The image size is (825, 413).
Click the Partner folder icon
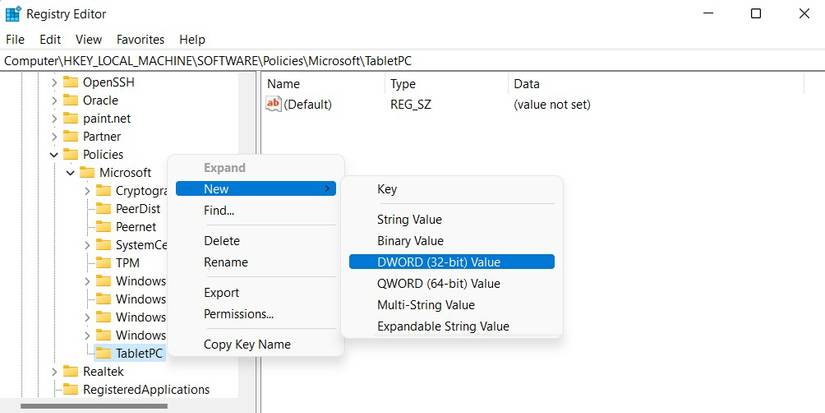click(x=70, y=136)
